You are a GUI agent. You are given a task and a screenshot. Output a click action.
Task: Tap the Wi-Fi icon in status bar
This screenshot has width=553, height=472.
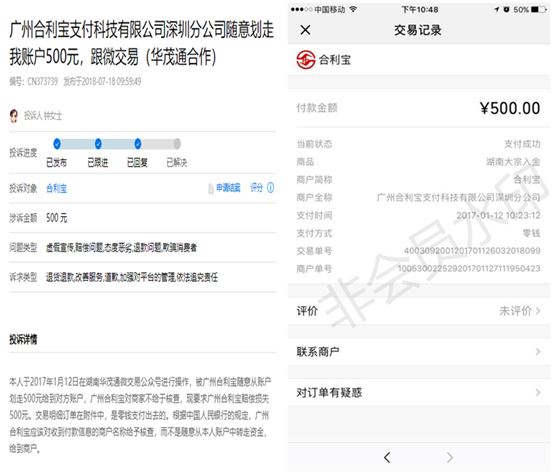coord(353,9)
